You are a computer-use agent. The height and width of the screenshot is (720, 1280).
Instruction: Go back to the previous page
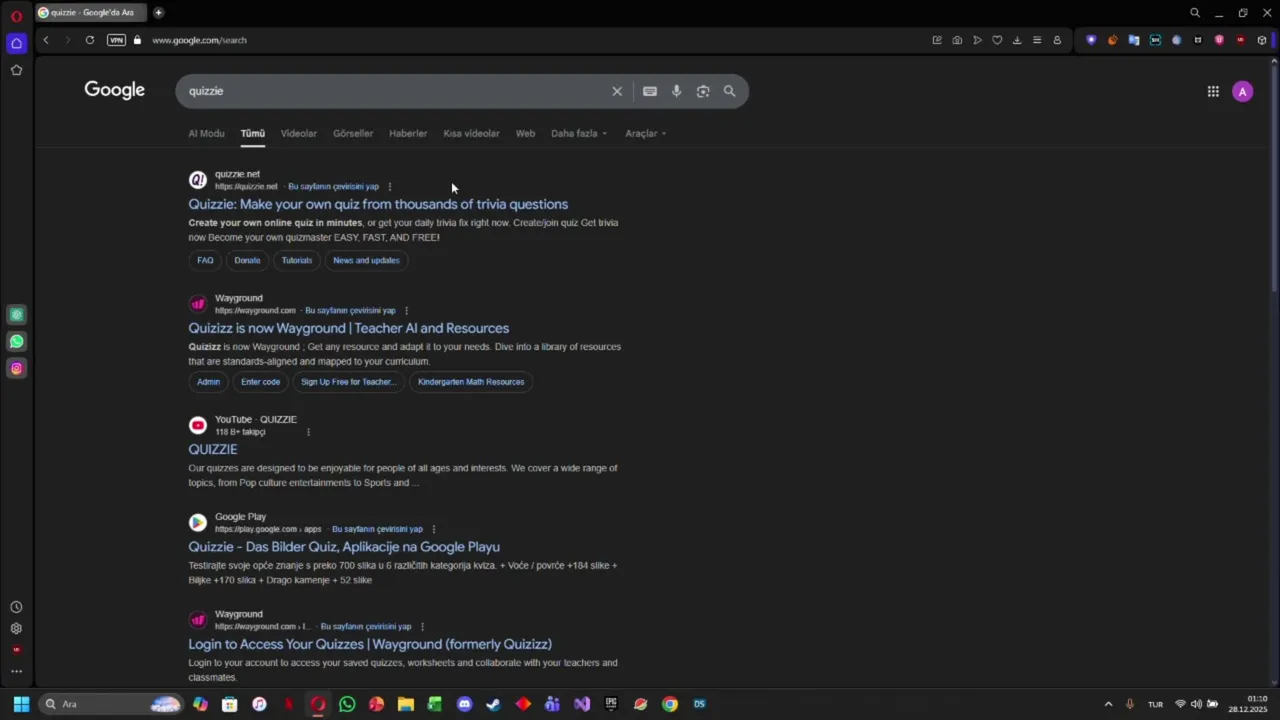coord(46,40)
